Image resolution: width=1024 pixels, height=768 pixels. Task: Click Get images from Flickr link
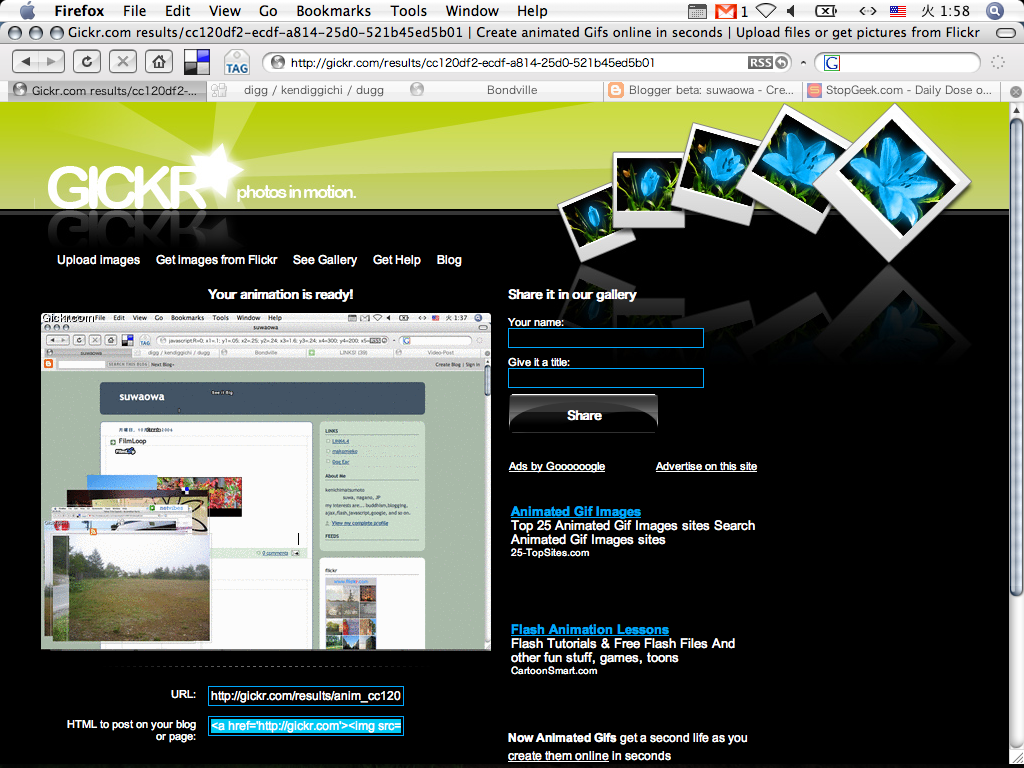(216, 260)
